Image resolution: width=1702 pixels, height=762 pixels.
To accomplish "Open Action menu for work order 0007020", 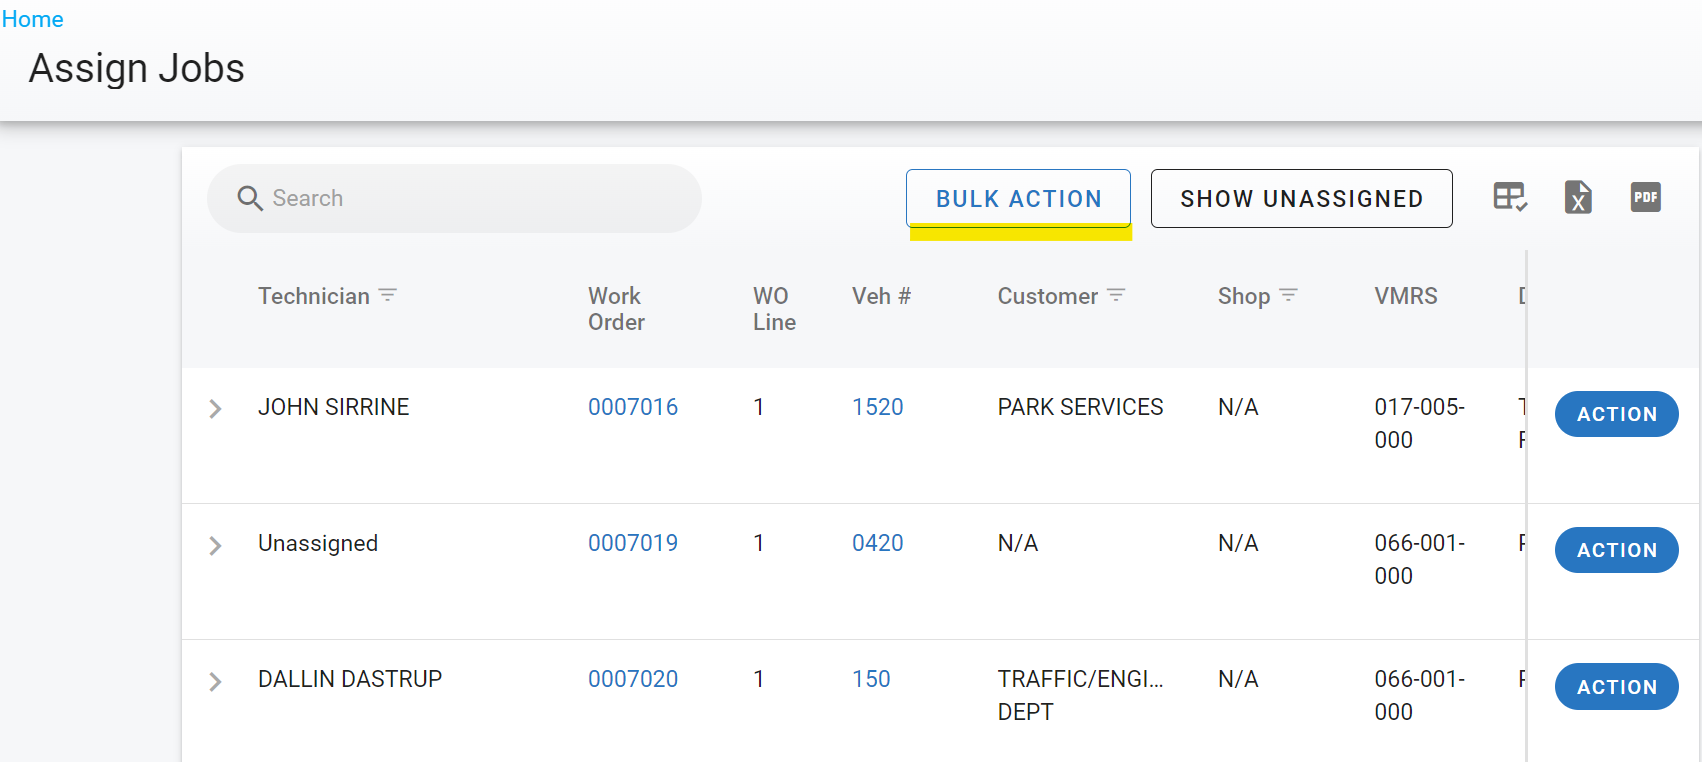I will click(1616, 687).
